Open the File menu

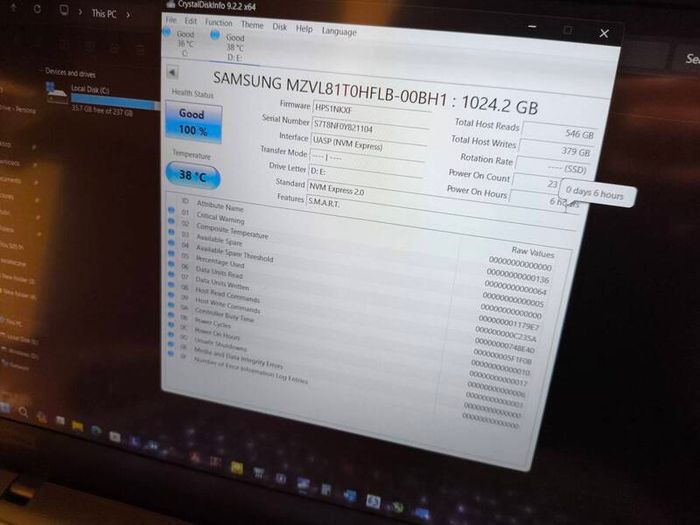pyautogui.click(x=171, y=20)
